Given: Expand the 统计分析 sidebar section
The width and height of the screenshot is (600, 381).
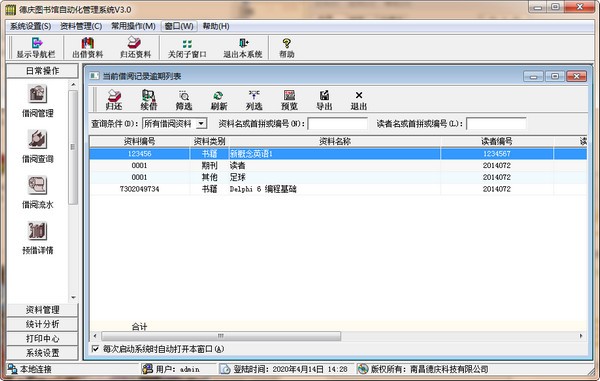Looking at the screenshot, I should pyautogui.click(x=42, y=324).
